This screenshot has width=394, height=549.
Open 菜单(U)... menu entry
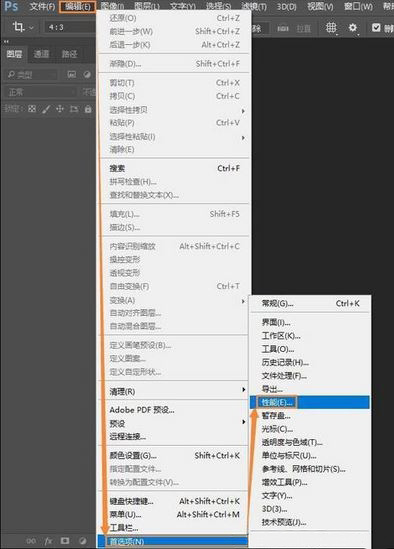174,514
